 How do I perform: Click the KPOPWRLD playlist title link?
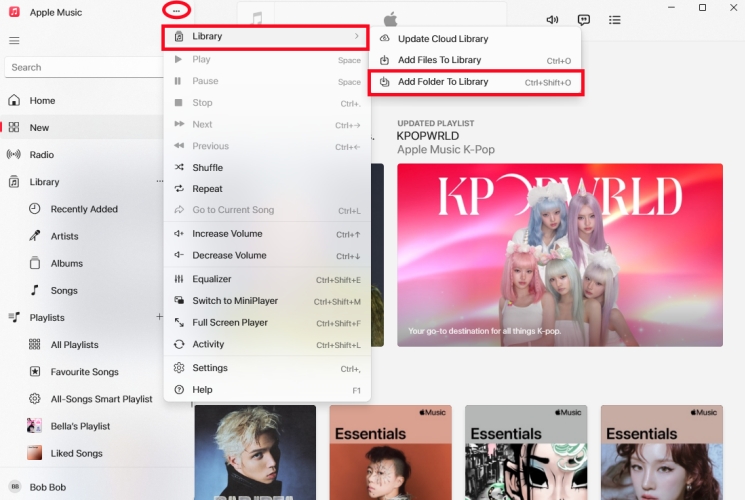428,136
